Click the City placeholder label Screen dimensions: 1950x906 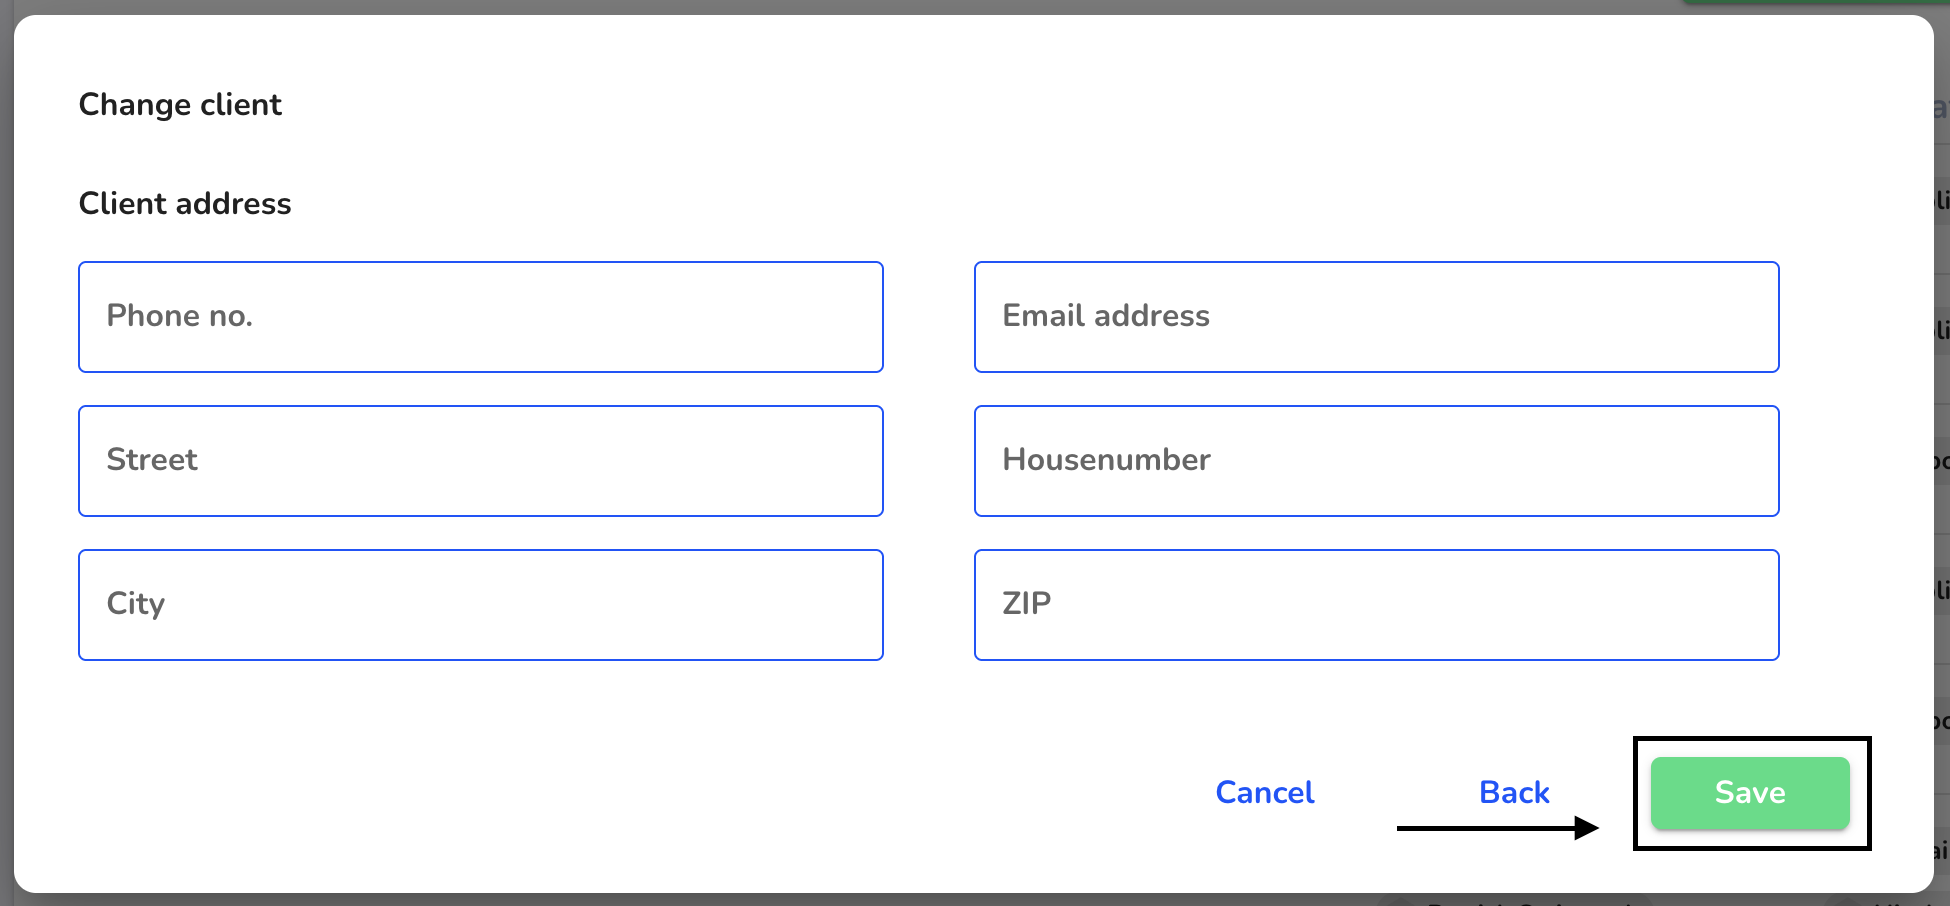(x=136, y=604)
